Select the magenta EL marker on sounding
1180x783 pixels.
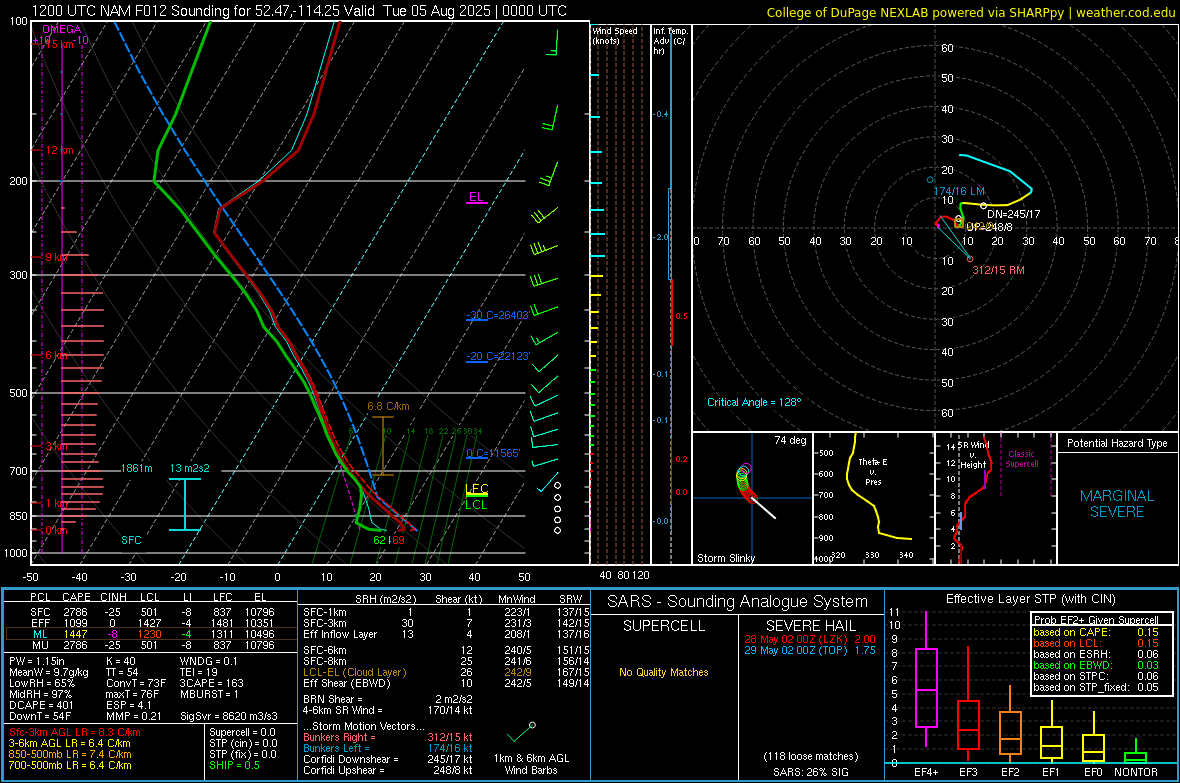476,198
